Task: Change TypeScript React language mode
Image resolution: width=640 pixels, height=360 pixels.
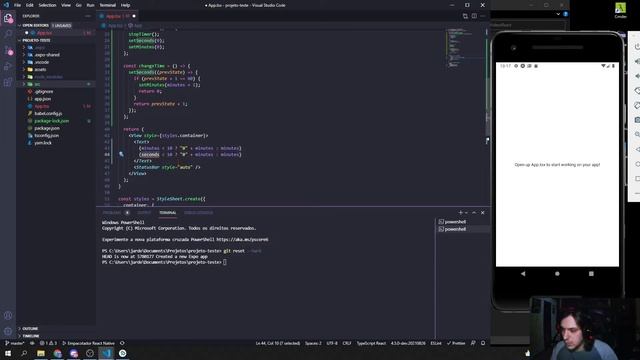Action: [x=371, y=343]
